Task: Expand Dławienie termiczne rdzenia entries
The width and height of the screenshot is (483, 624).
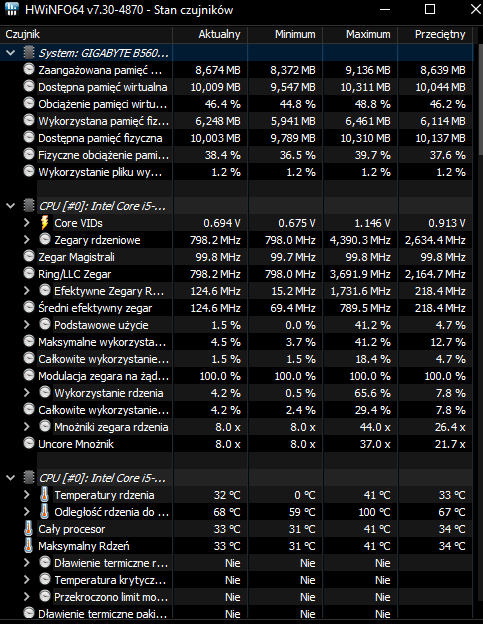Action: tap(27, 563)
